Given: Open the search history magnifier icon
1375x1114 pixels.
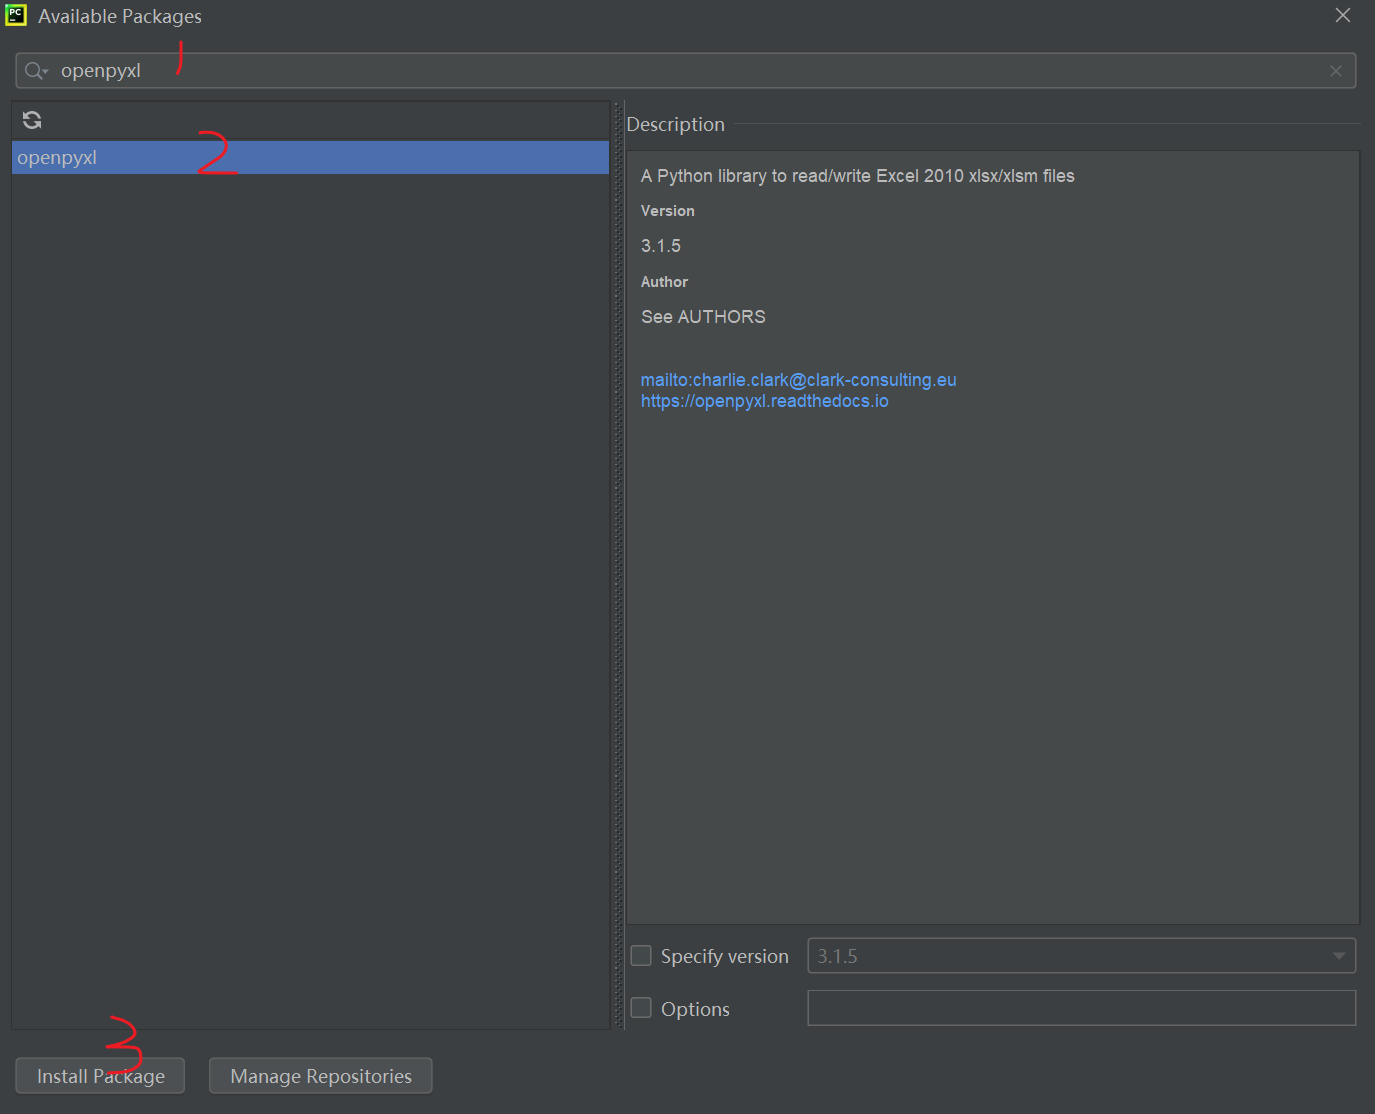Looking at the screenshot, I should click(36, 71).
